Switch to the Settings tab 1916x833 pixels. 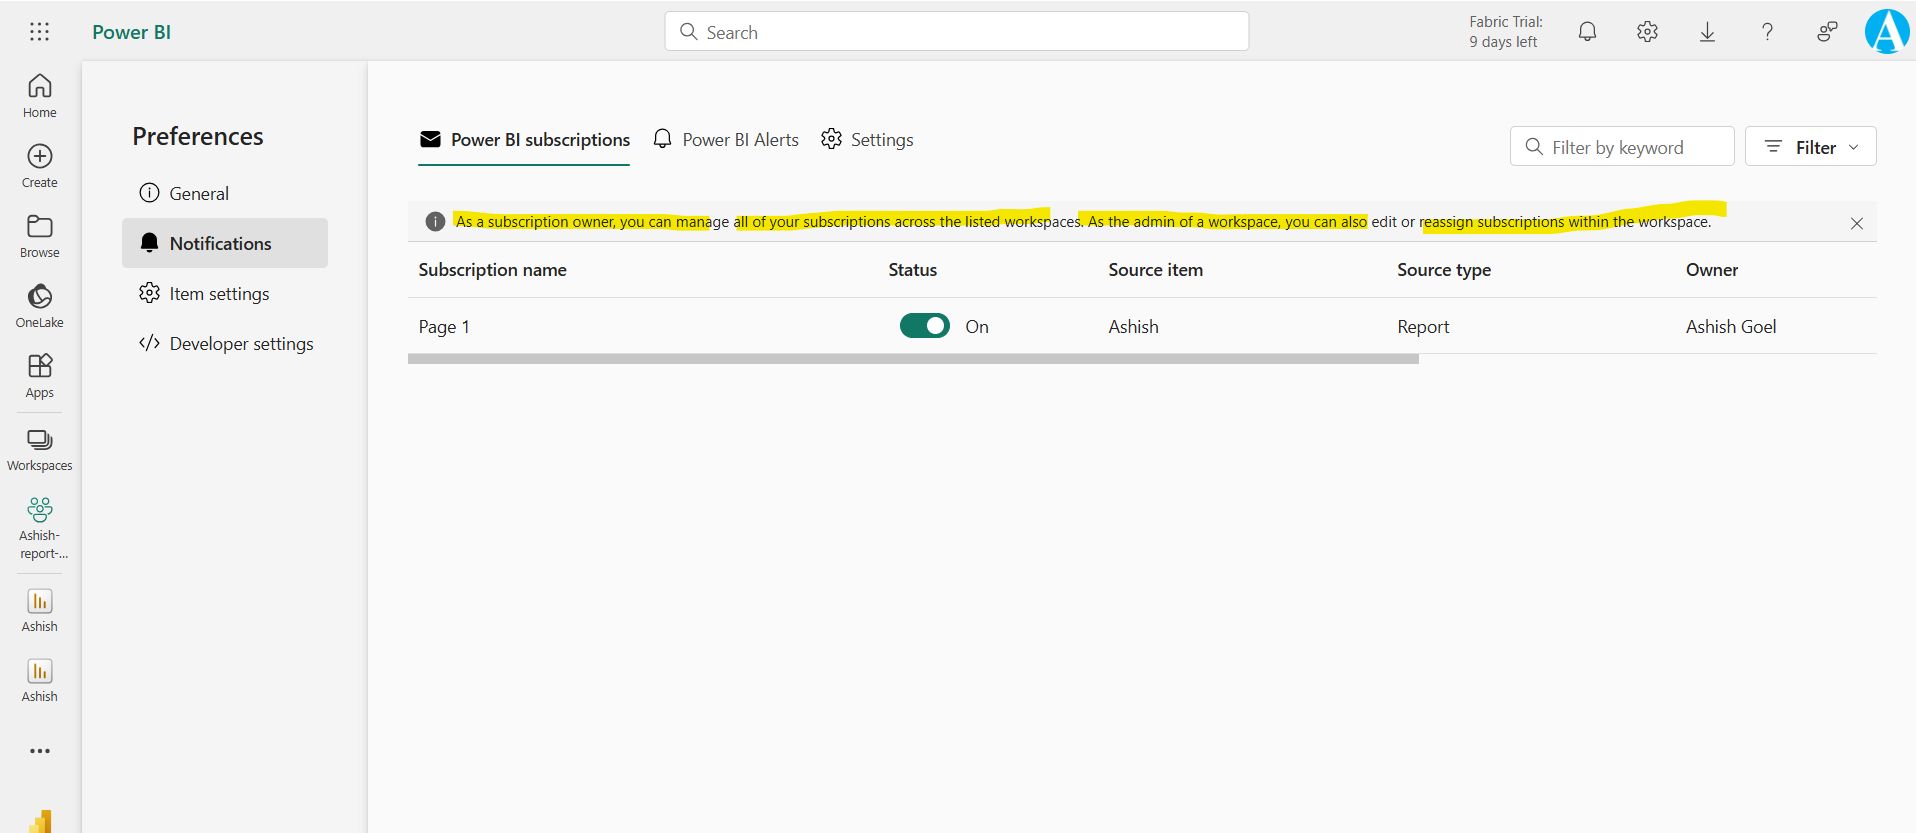(867, 140)
